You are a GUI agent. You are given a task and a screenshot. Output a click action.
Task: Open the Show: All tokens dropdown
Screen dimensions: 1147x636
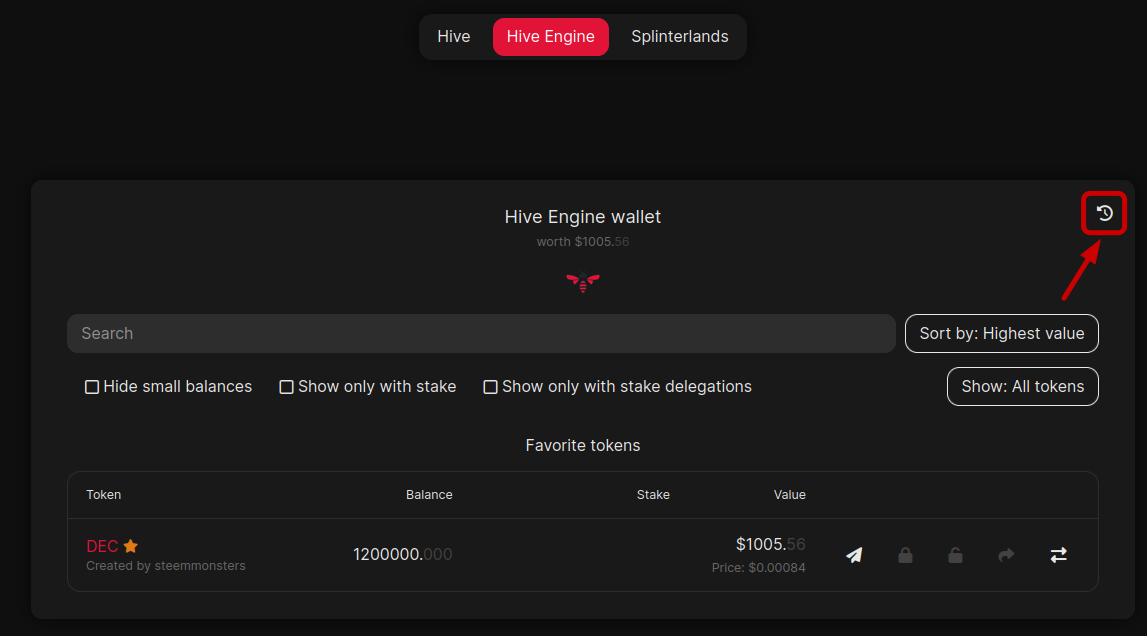[x=1023, y=386]
